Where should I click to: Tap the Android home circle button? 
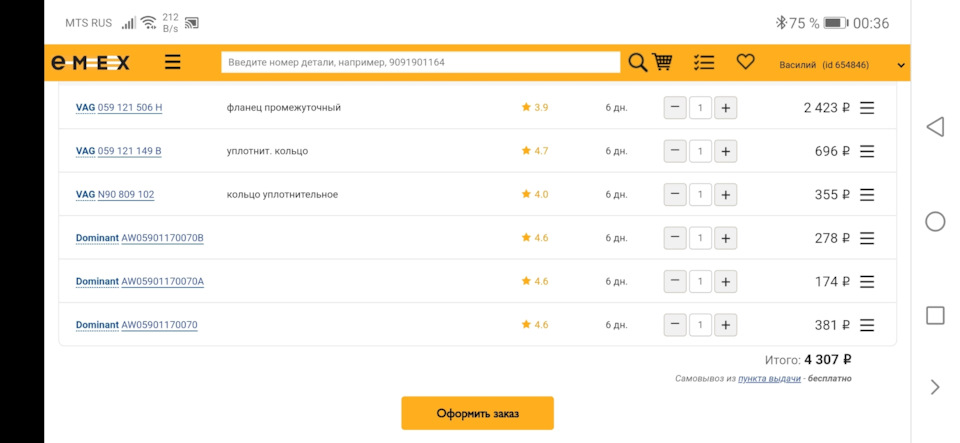(935, 221)
